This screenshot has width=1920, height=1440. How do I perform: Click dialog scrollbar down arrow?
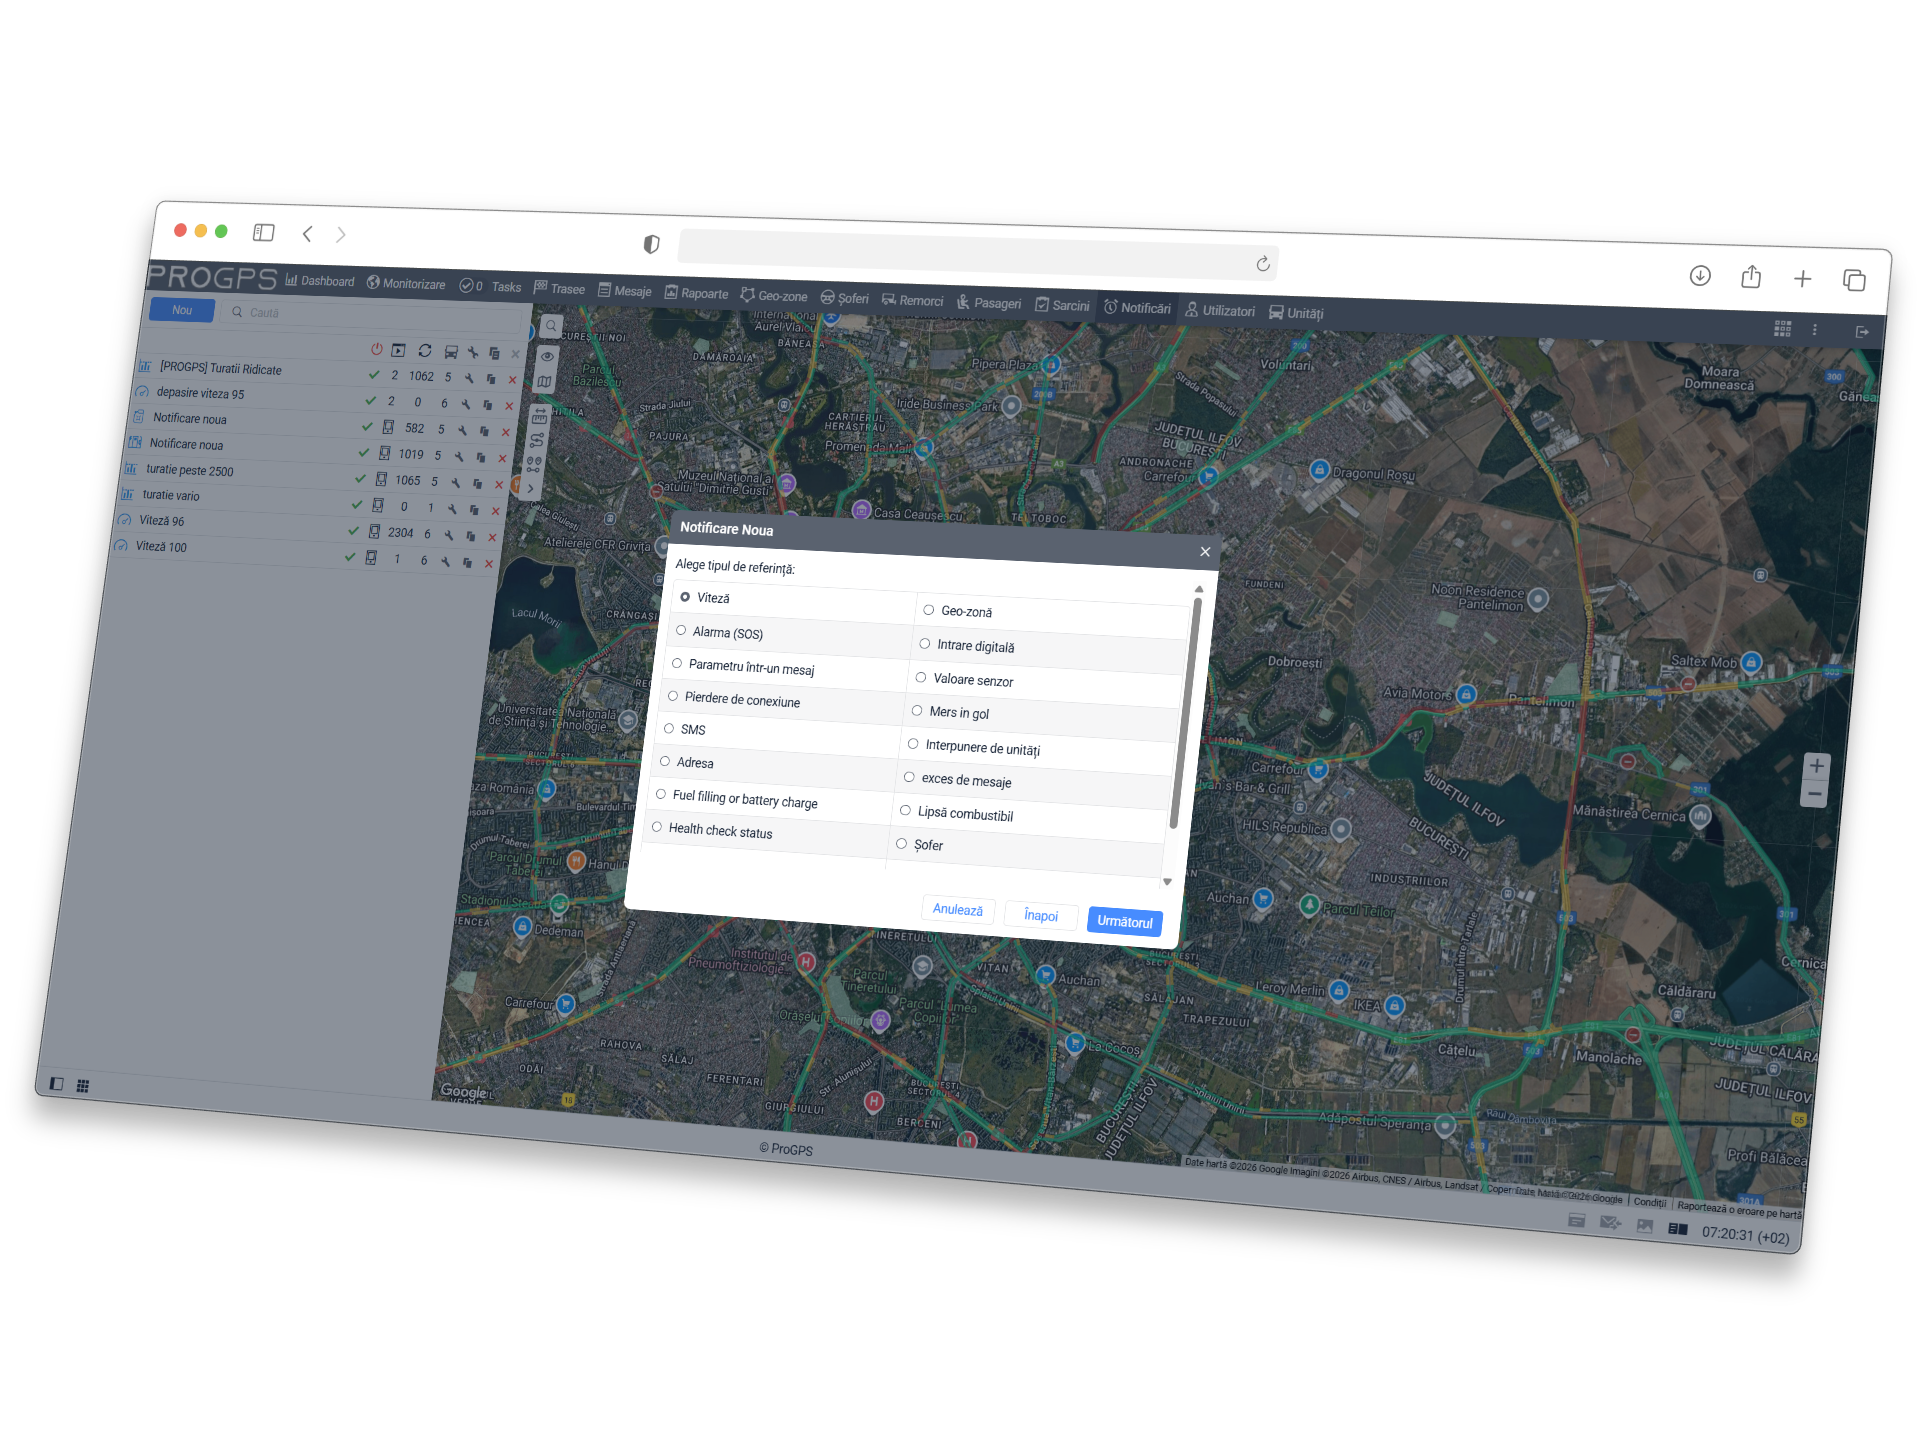tap(1167, 882)
